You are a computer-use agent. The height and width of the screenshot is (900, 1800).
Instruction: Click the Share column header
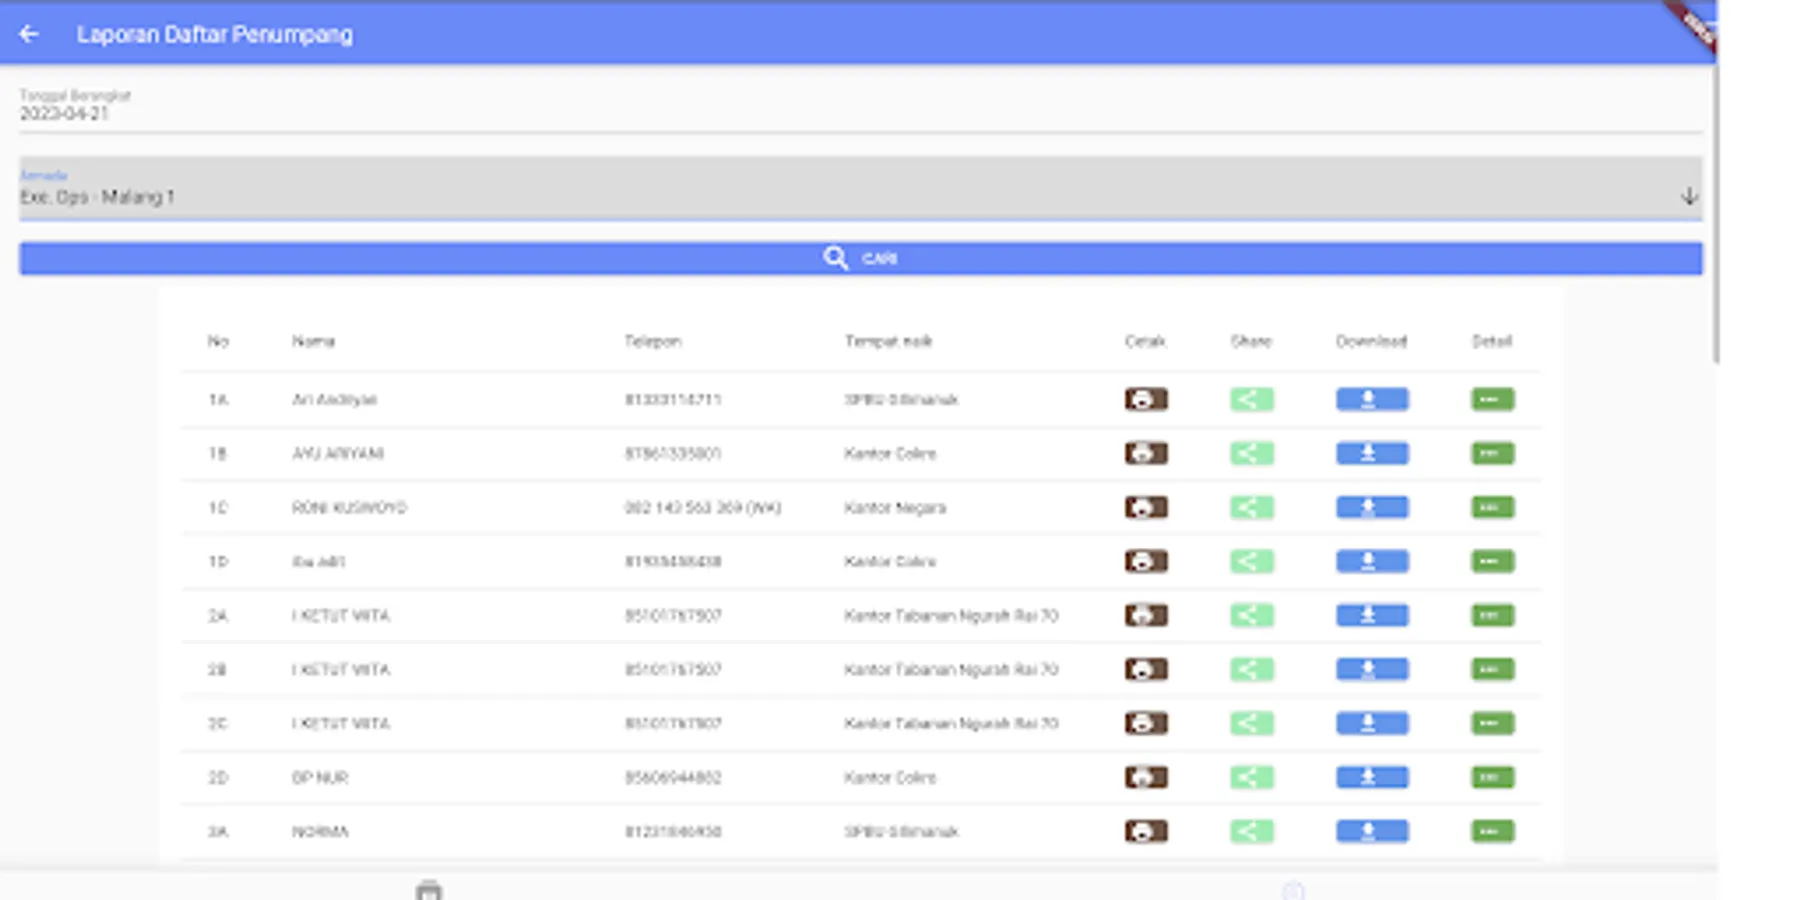click(1251, 342)
